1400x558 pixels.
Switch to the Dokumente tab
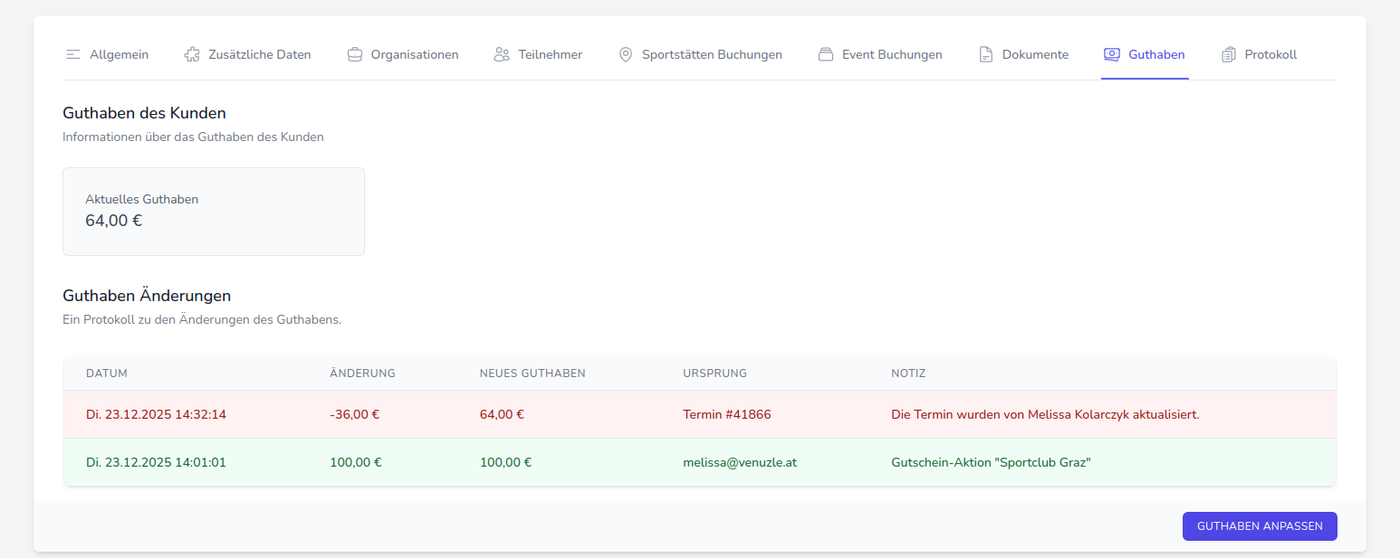click(1023, 54)
